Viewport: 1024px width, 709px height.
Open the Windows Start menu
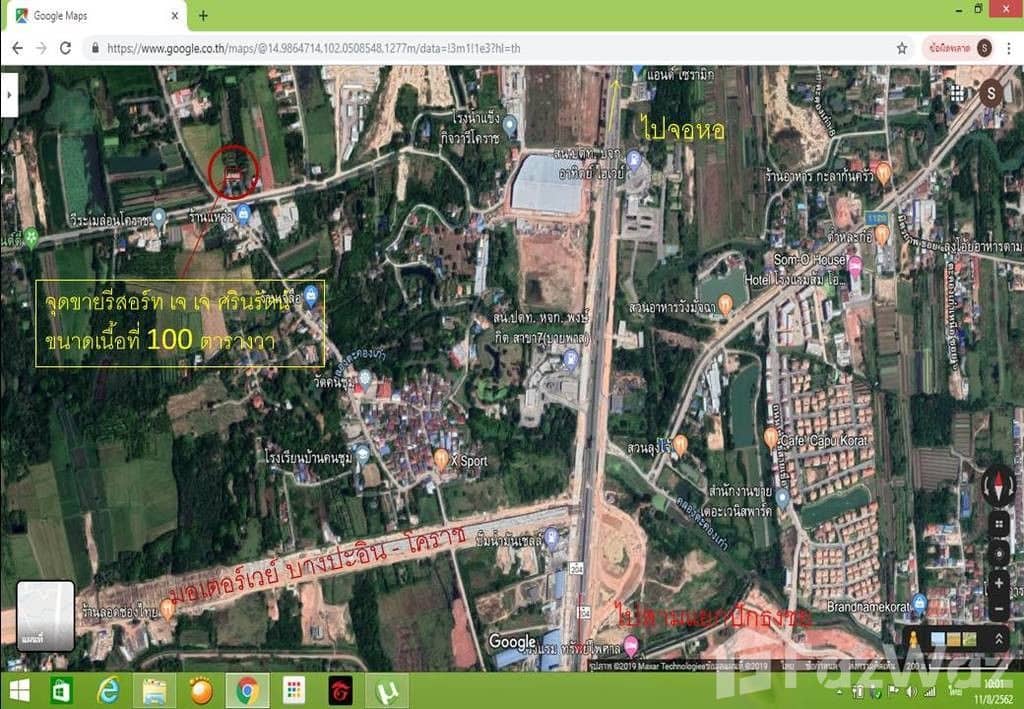click(20, 690)
